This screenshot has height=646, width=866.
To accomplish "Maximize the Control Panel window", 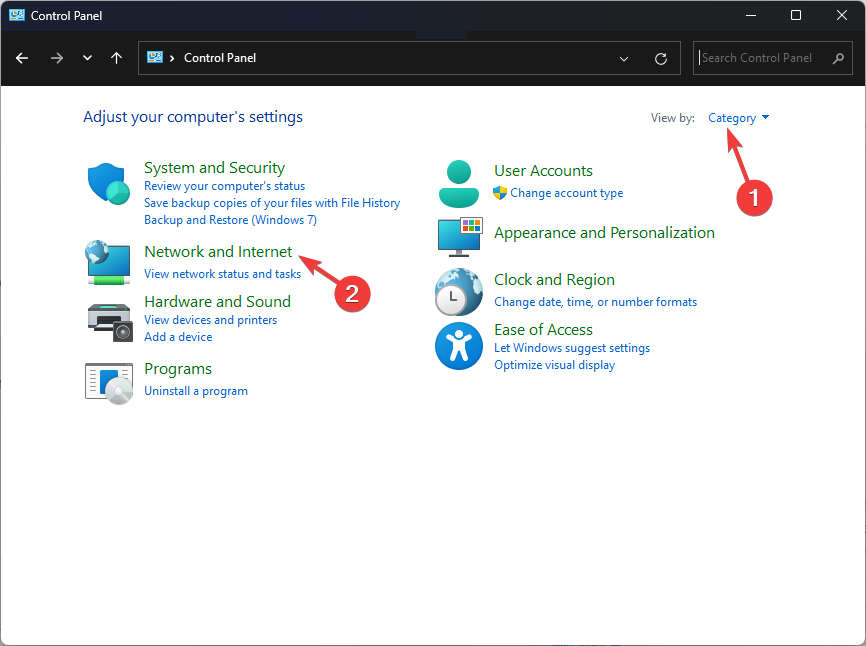I will (x=796, y=15).
